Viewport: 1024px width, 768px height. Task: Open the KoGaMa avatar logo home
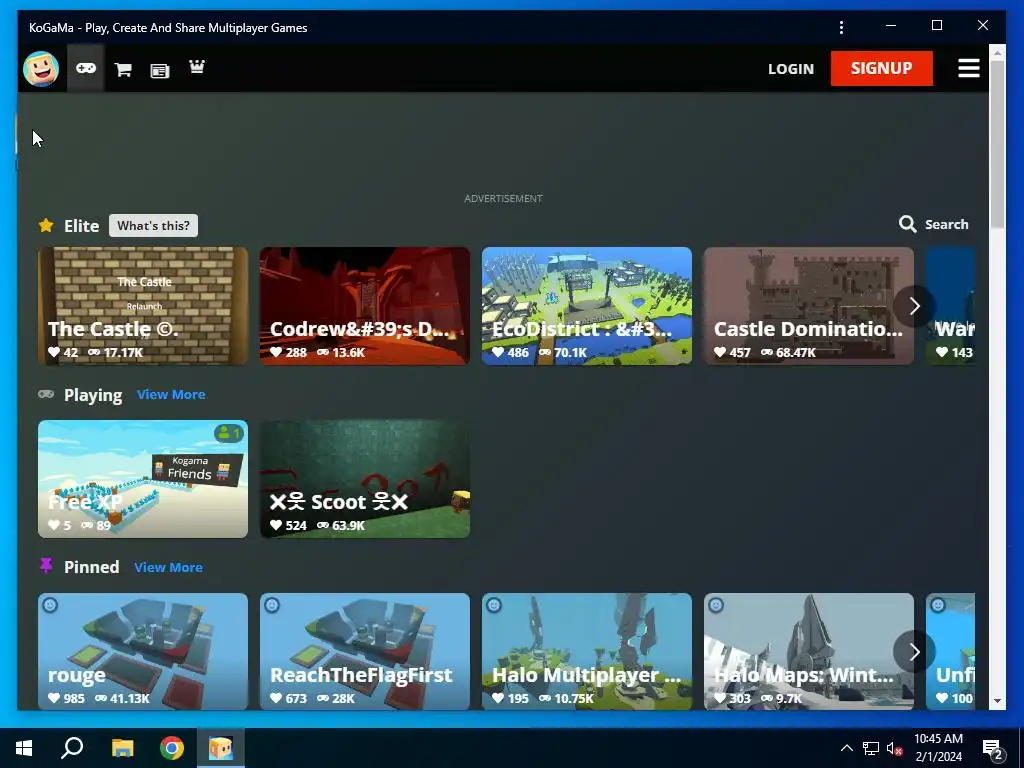pyautogui.click(x=41, y=69)
